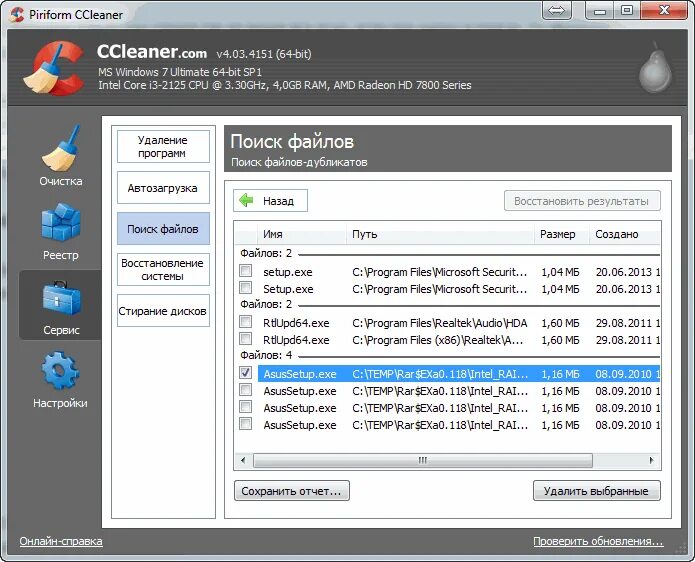Open Автозагрузка tab
695x562 pixels.
point(163,188)
